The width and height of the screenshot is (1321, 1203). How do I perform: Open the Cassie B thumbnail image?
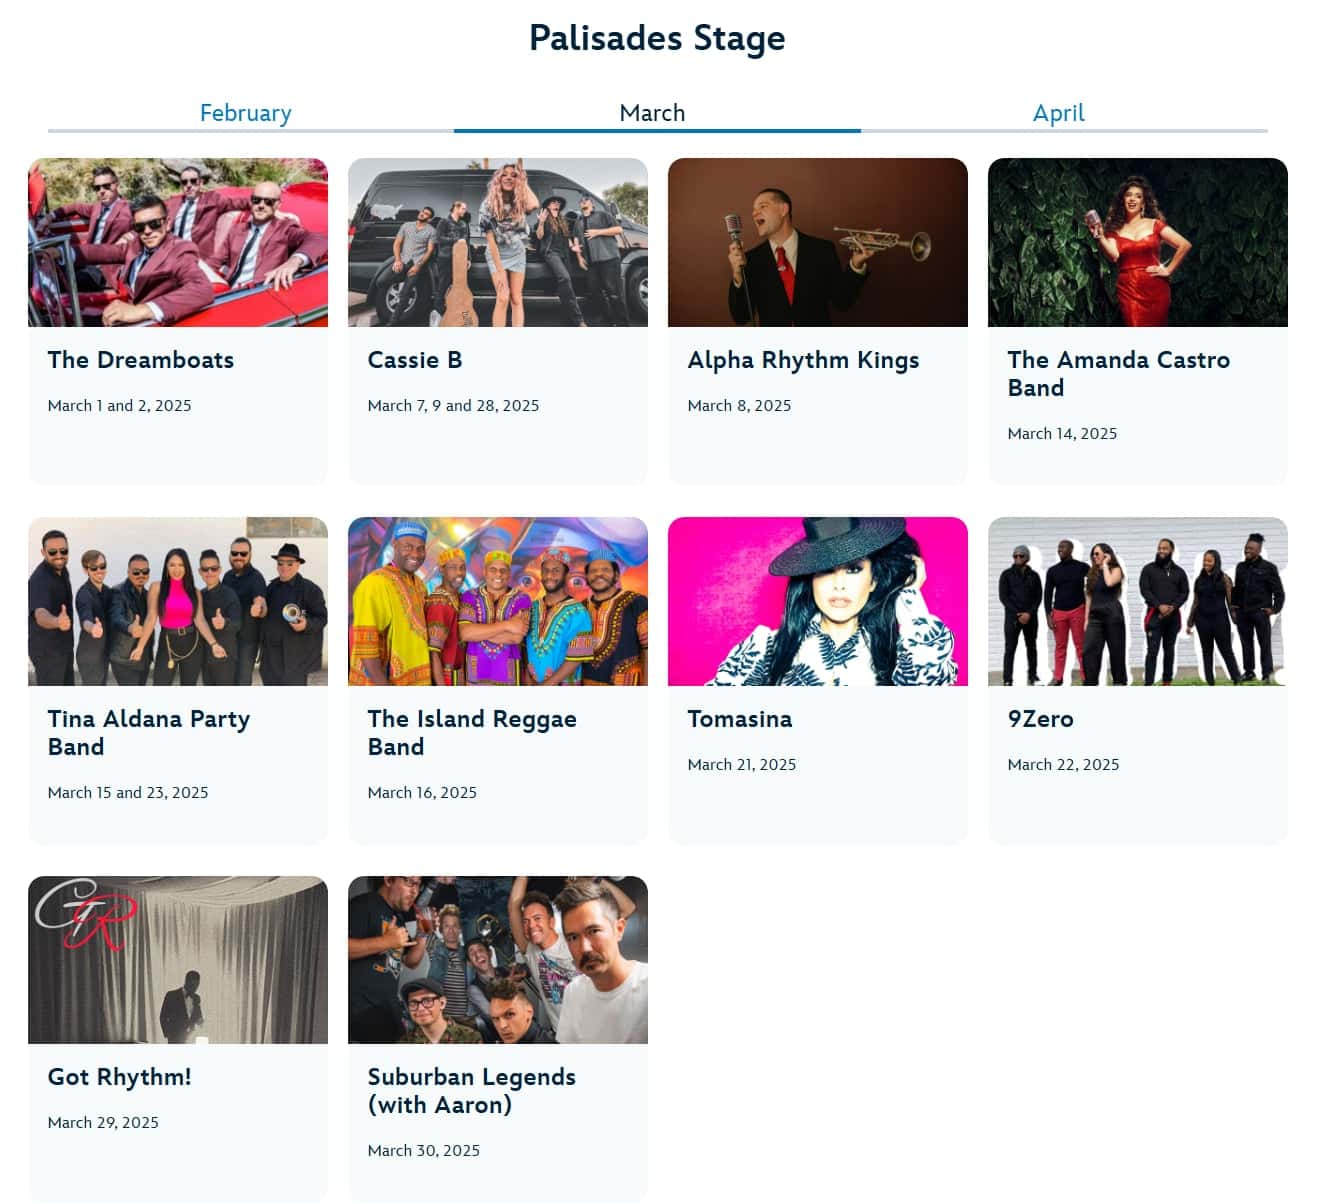tap(498, 242)
